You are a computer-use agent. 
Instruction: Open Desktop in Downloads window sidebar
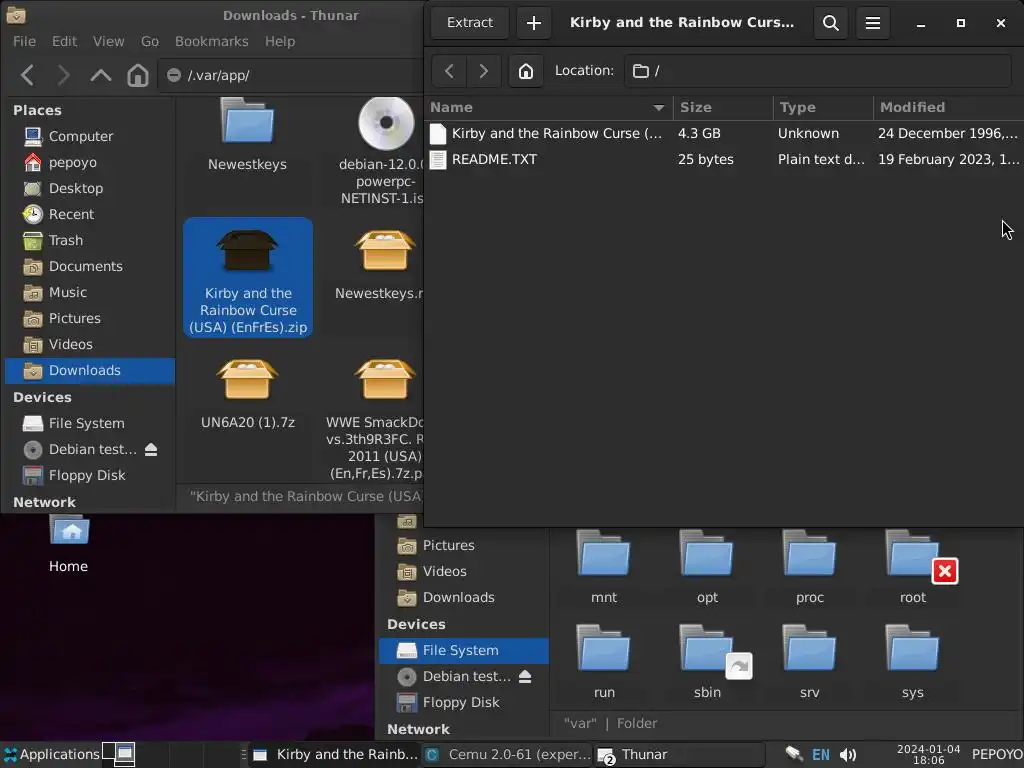90,188
